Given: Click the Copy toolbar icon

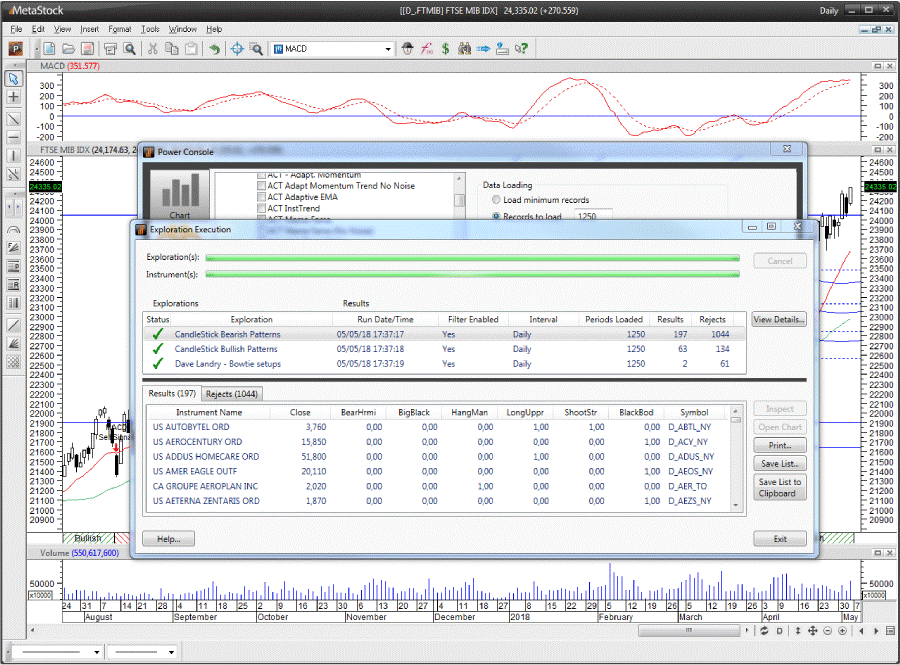Looking at the screenshot, I should tap(172, 49).
